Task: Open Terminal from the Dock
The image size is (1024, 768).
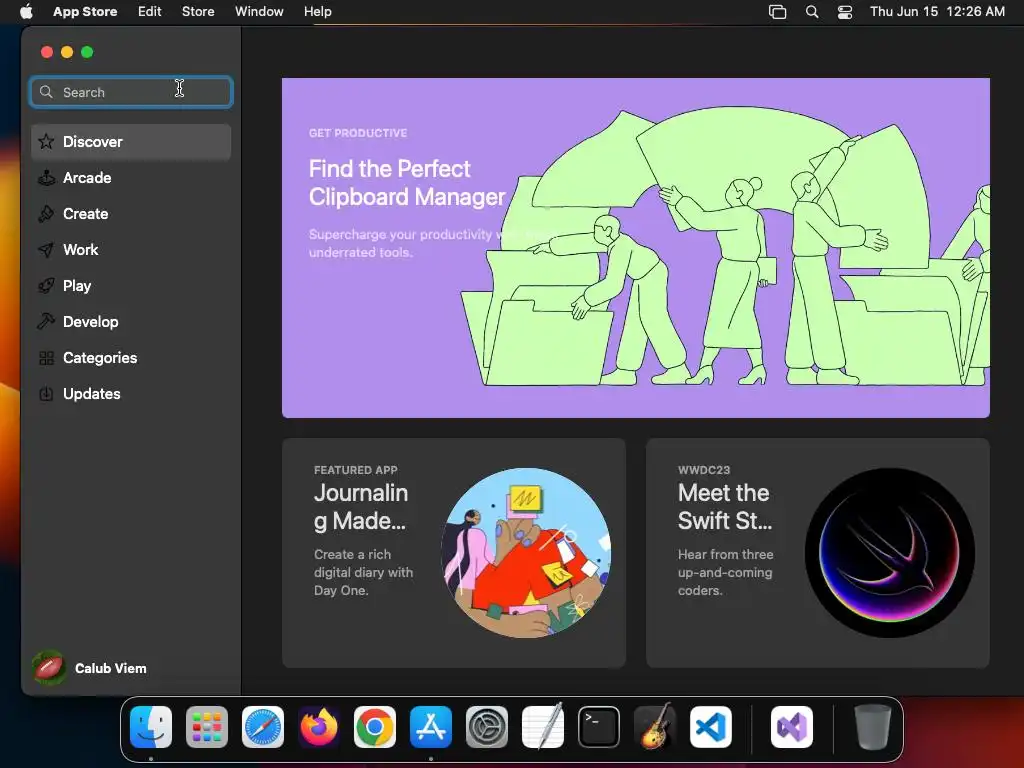Action: click(x=599, y=727)
